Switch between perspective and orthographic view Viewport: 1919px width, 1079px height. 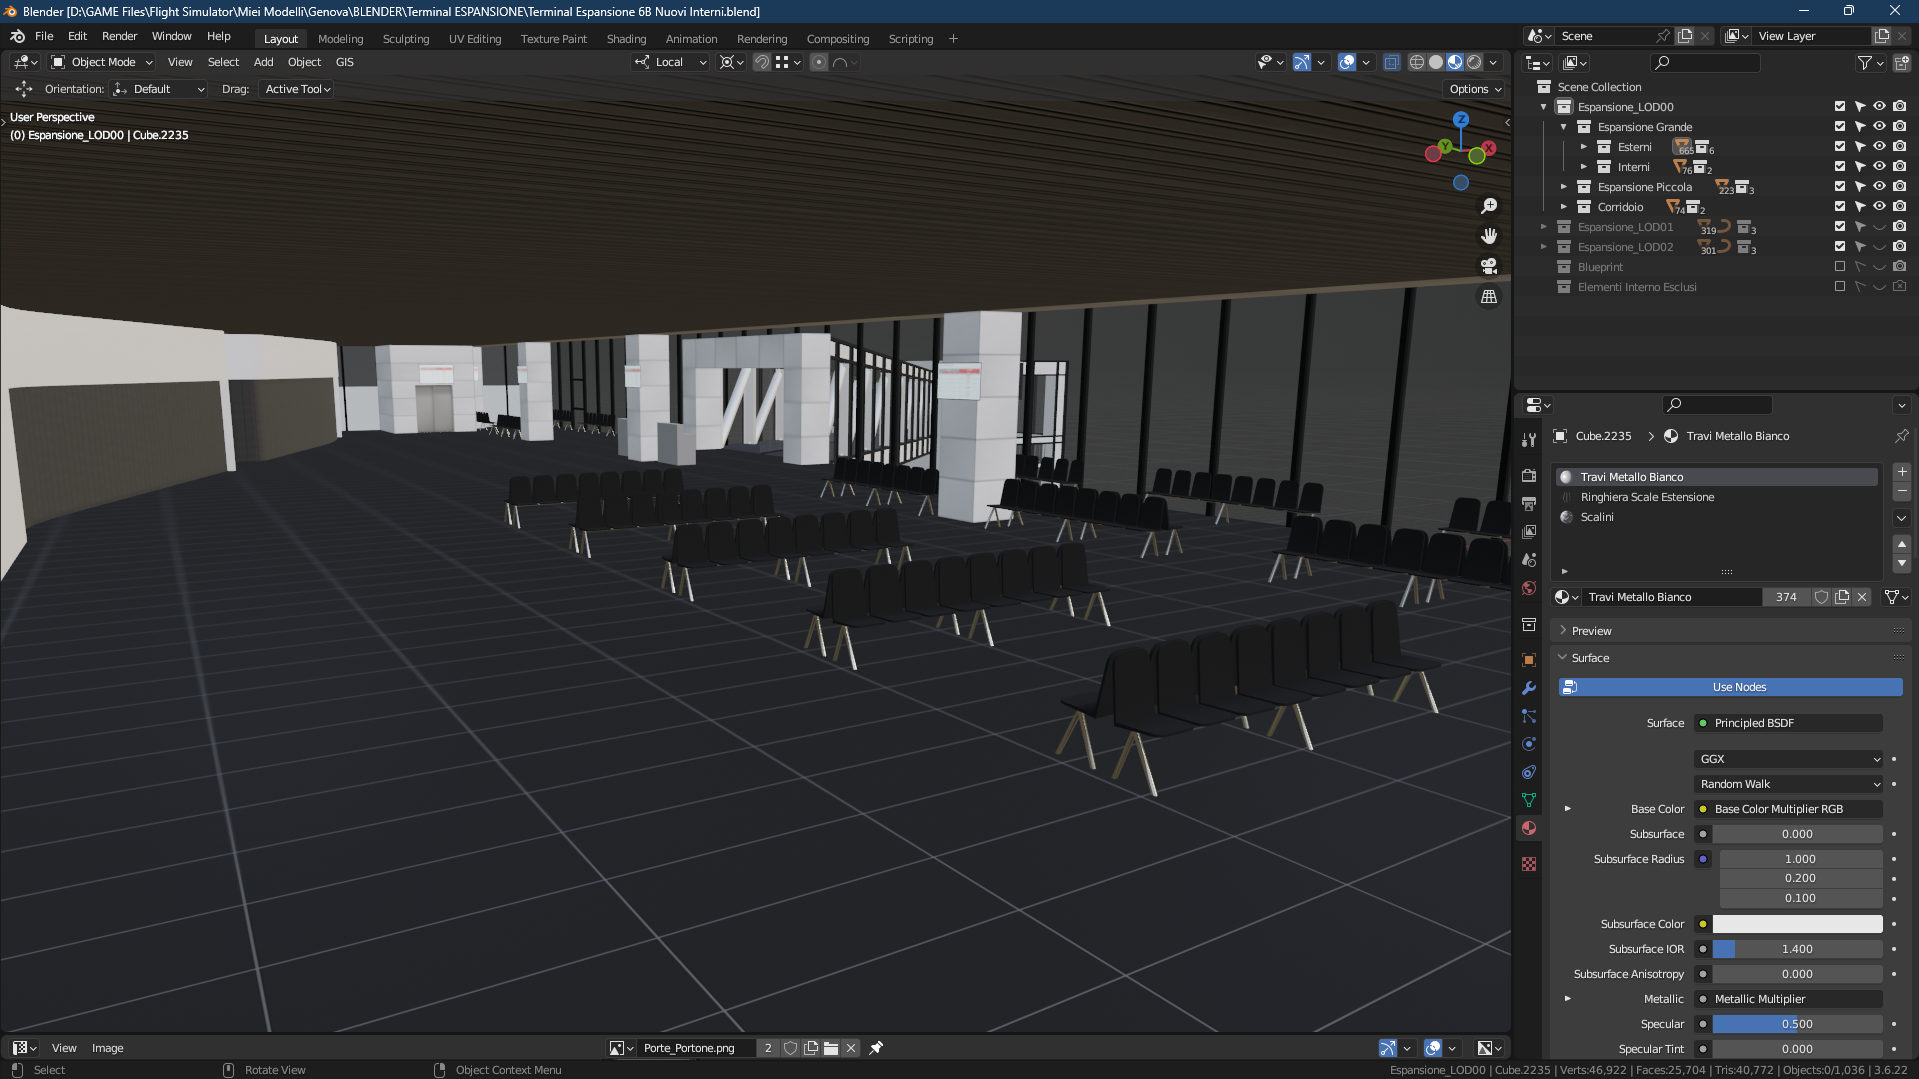tap(1489, 297)
